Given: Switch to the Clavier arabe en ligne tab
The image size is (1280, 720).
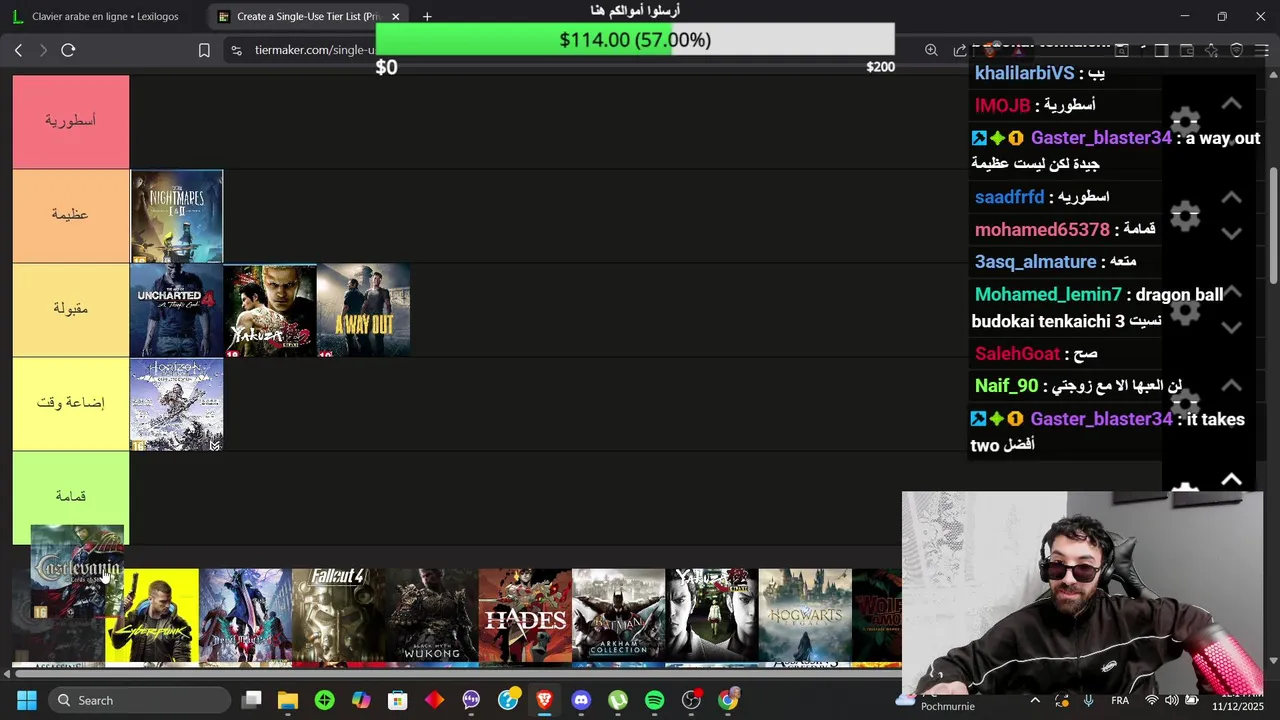Looking at the screenshot, I should (105, 17).
